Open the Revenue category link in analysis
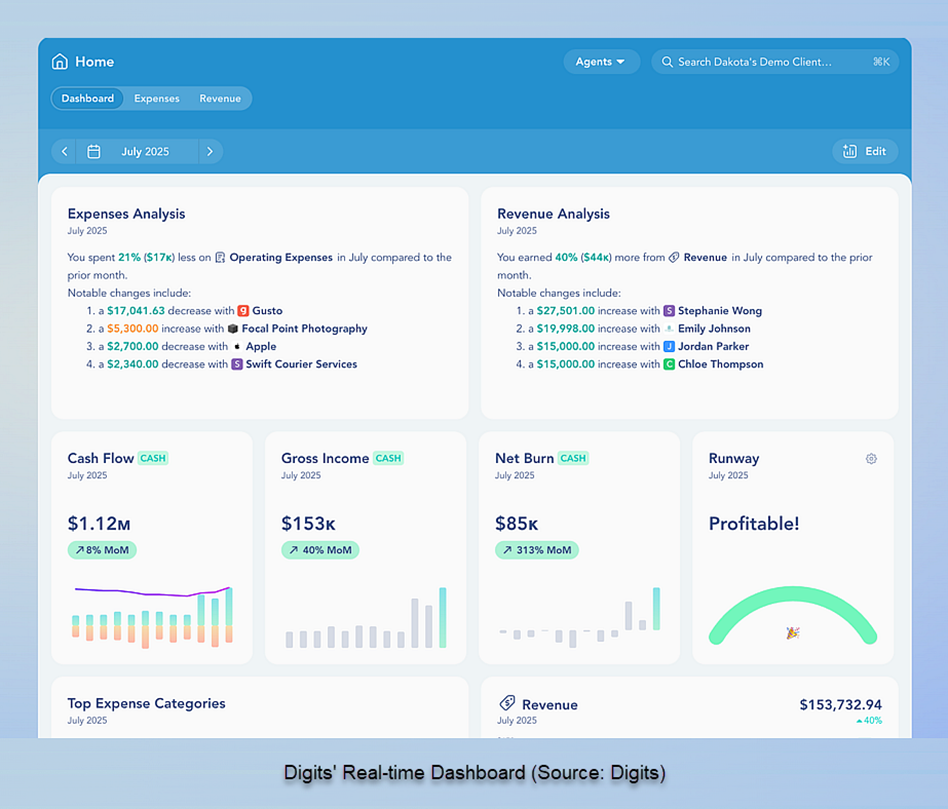The width and height of the screenshot is (948, 809). coord(706,258)
